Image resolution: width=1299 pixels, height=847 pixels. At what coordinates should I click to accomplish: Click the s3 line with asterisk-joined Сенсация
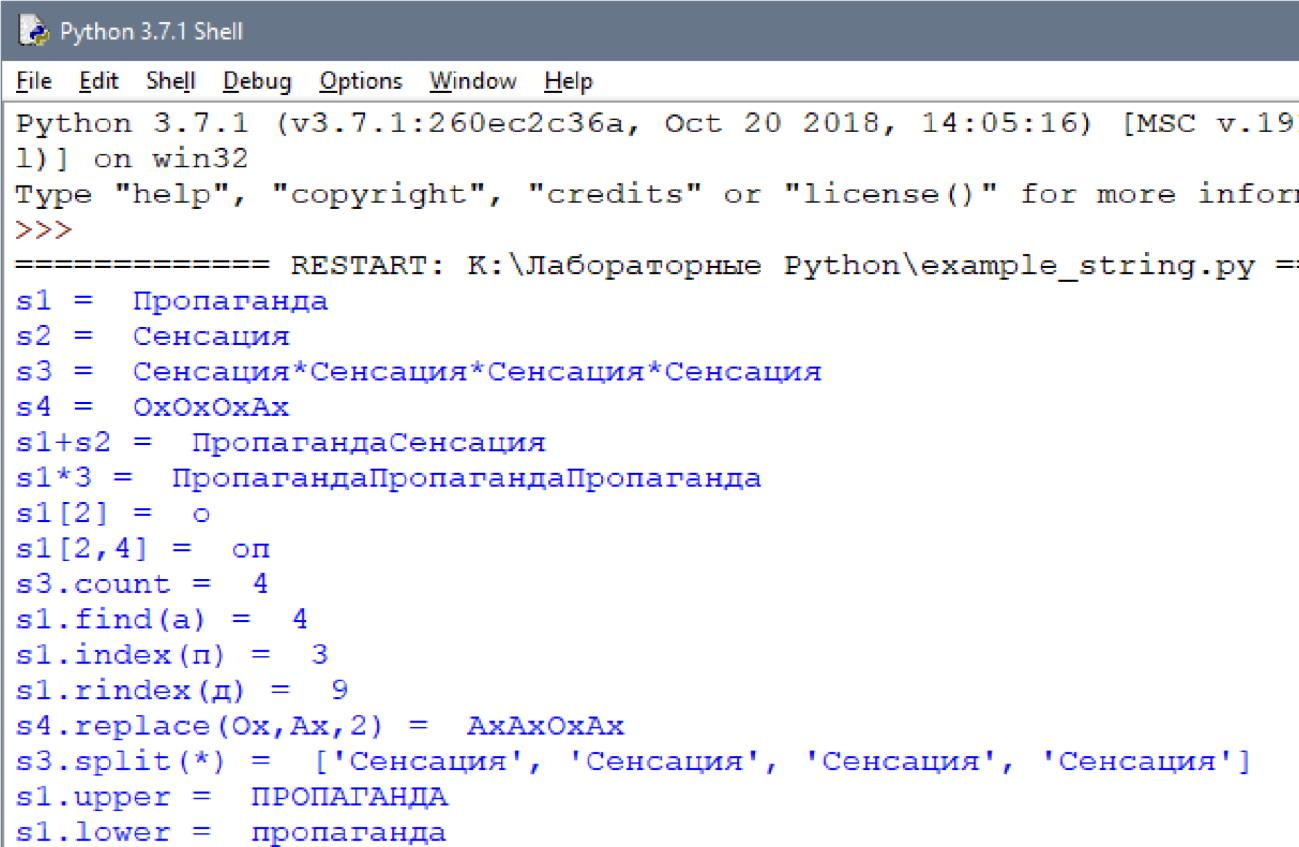(x=419, y=373)
